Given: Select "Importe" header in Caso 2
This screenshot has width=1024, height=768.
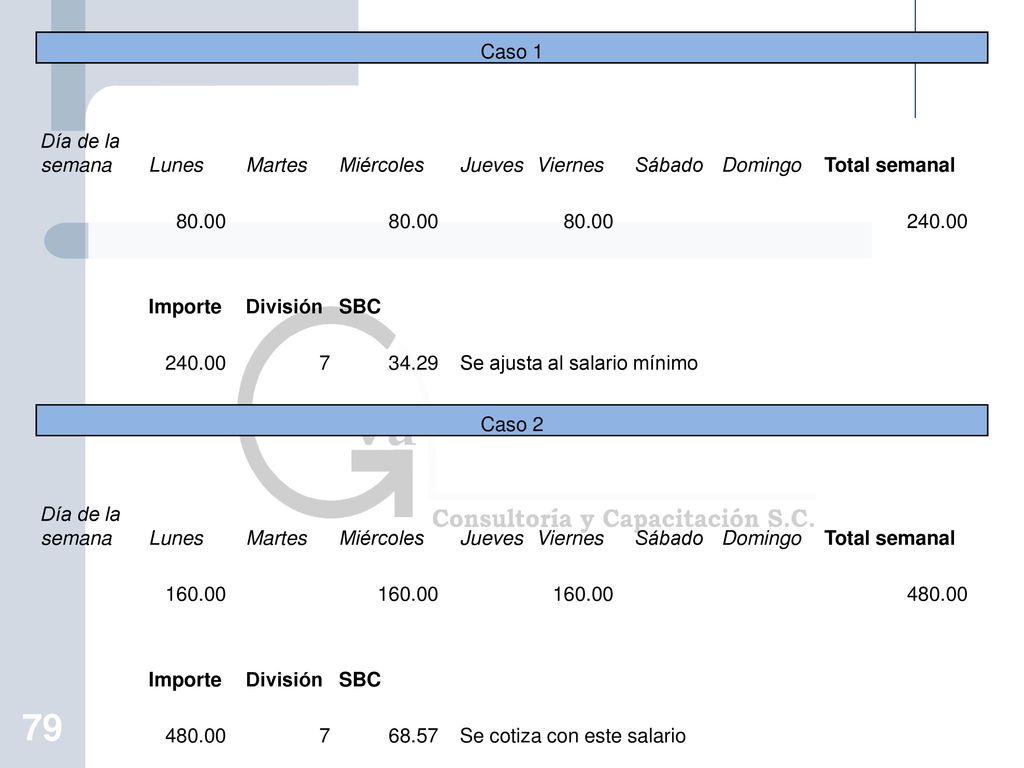Looking at the screenshot, I should click(x=185, y=680).
